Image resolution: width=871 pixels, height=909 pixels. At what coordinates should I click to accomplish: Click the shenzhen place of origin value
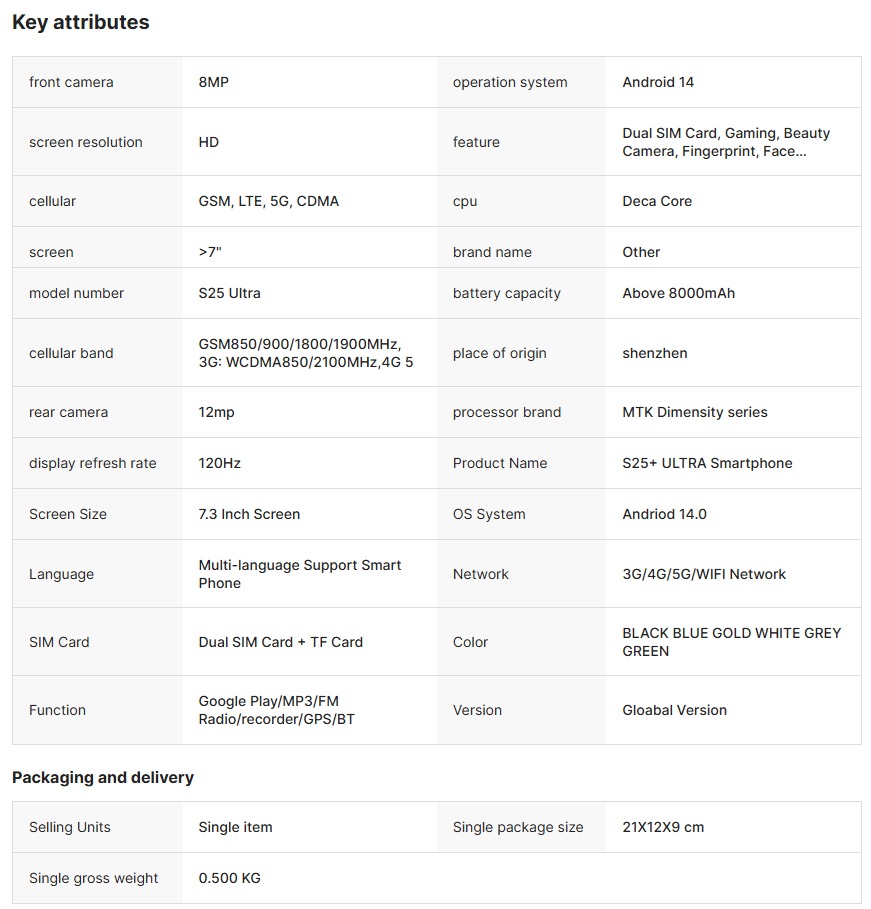[654, 353]
